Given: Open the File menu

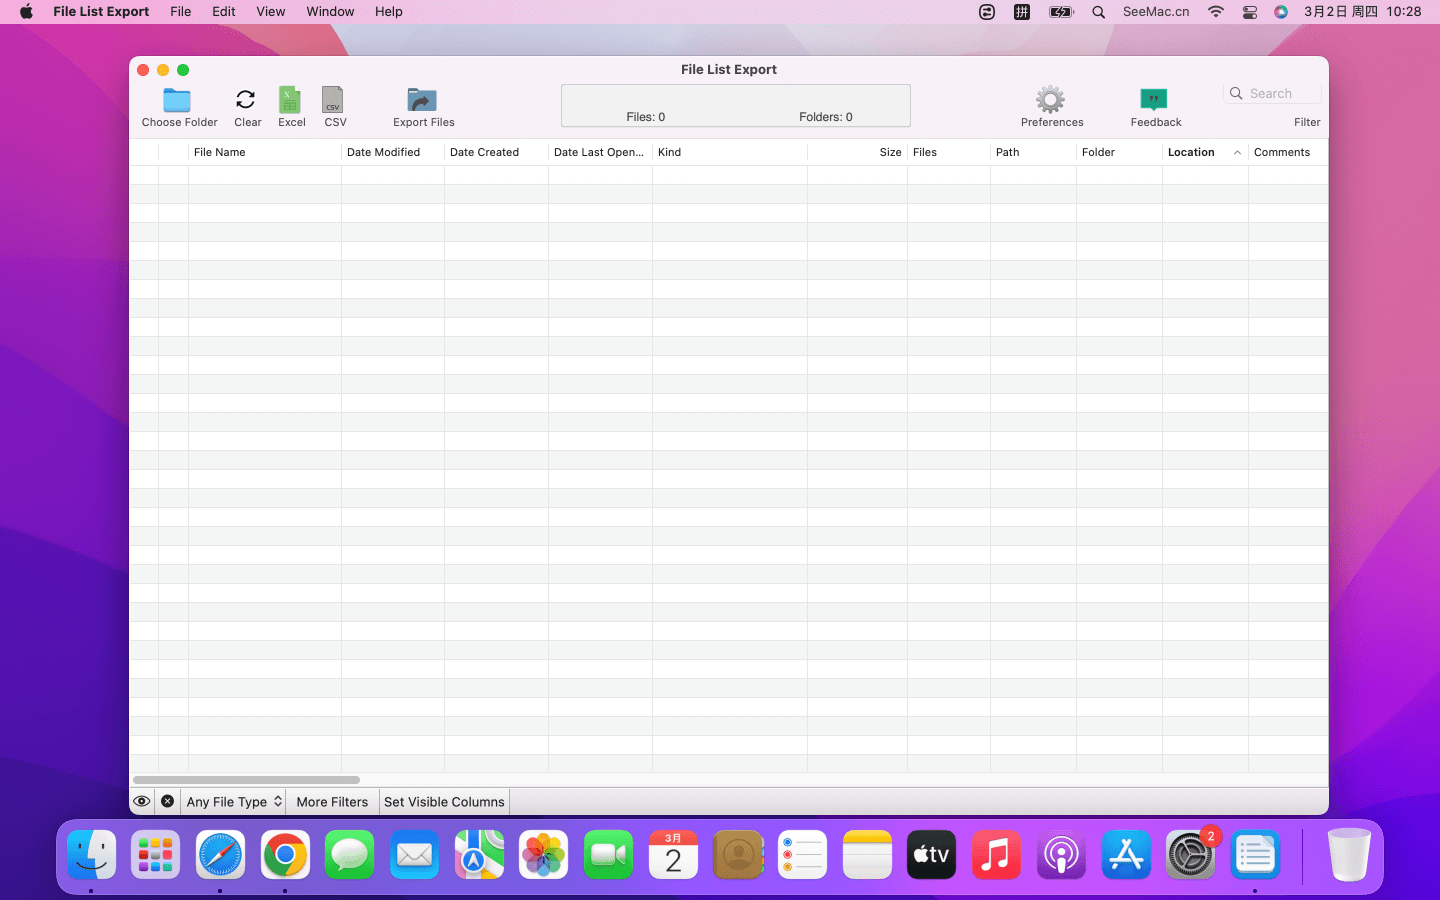Looking at the screenshot, I should point(181,12).
